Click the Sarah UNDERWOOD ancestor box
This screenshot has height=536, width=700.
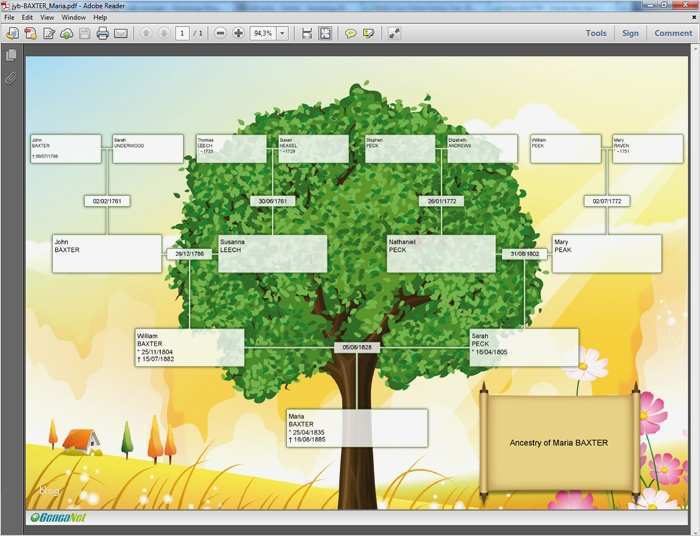pos(148,149)
